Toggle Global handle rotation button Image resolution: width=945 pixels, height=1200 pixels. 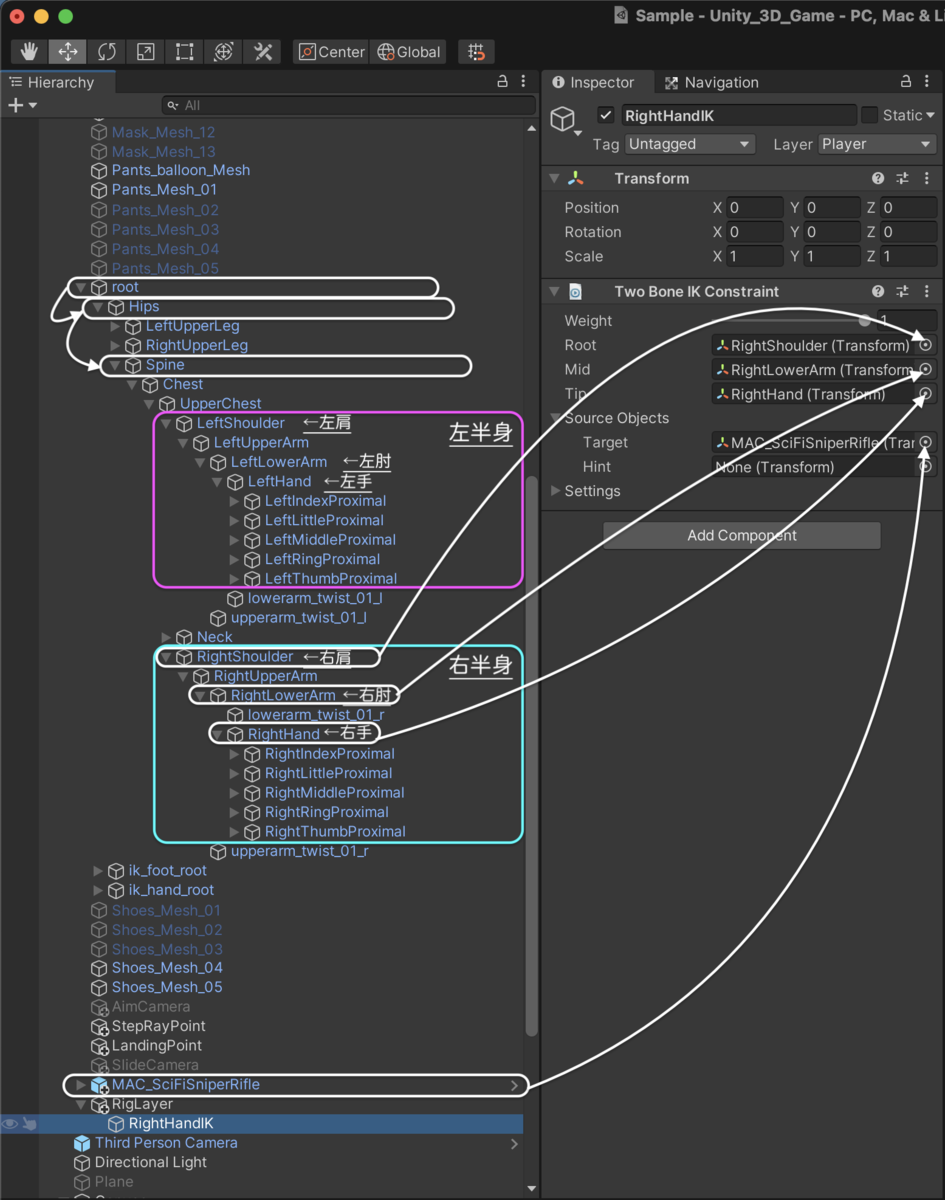(x=408, y=52)
